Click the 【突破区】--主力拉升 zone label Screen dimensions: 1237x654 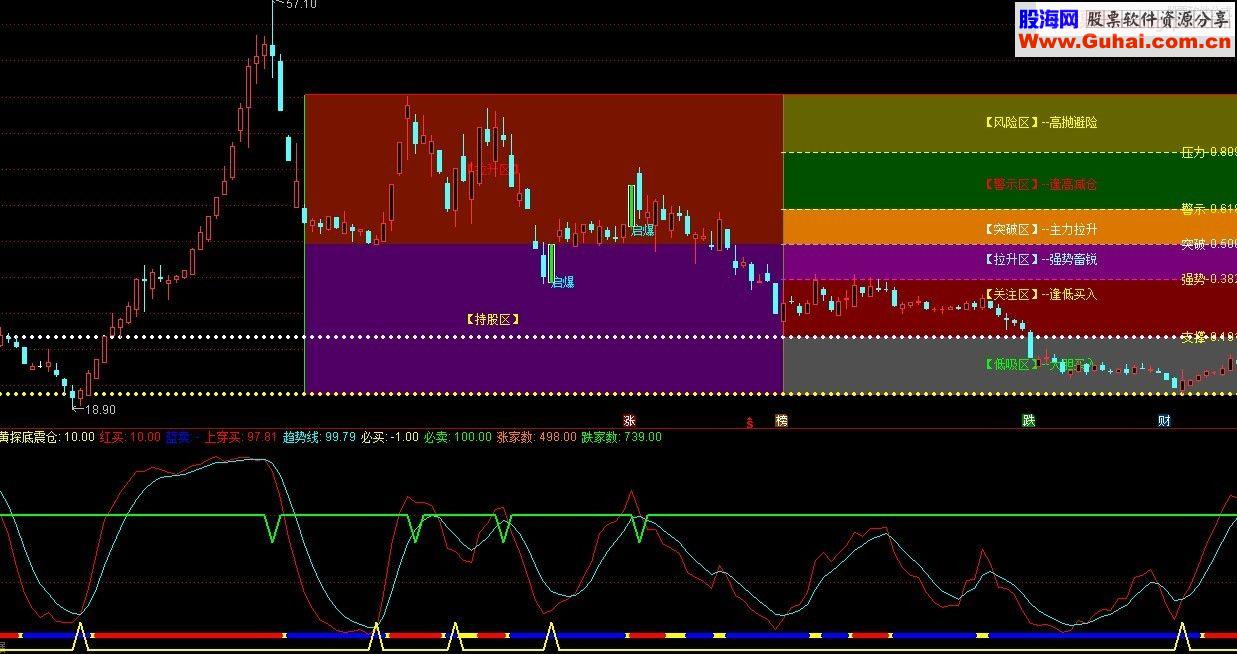[1040, 230]
